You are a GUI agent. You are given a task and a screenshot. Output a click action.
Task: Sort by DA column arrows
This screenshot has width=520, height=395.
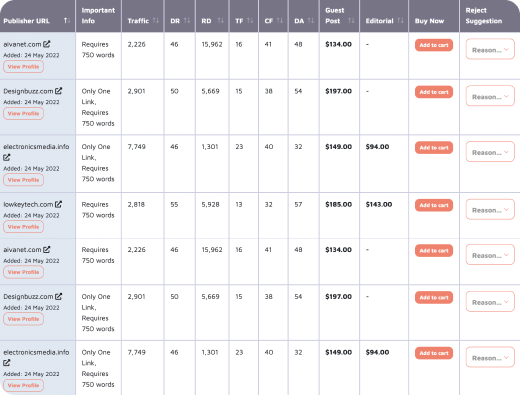pos(311,21)
